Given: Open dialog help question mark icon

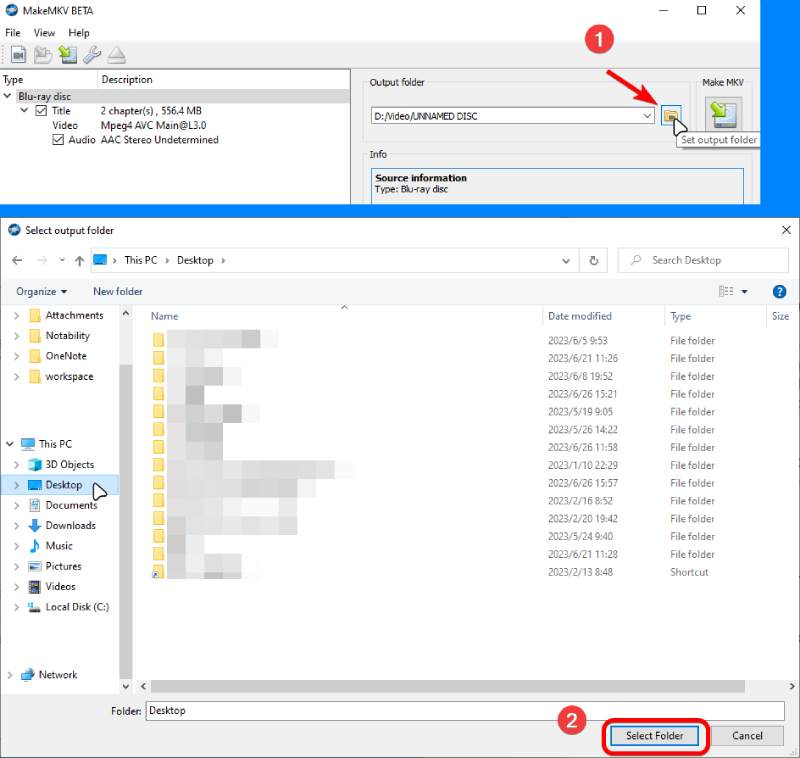Looking at the screenshot, I should (x=779, y=291).
